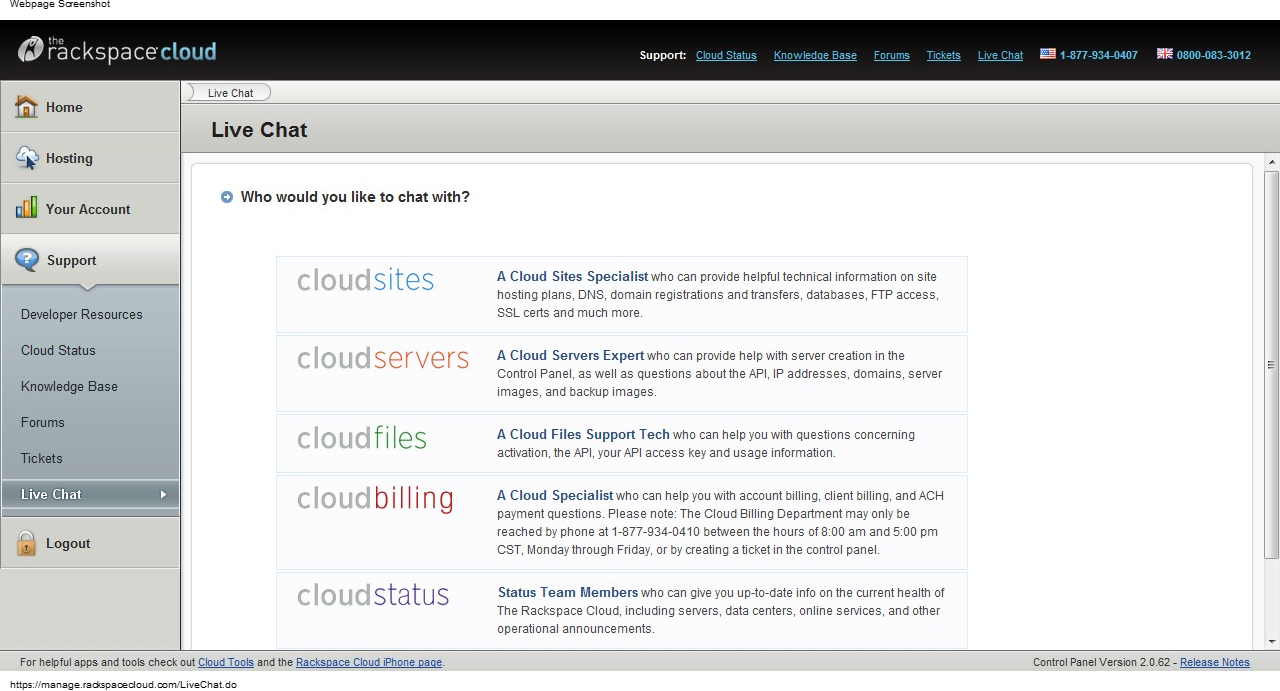The width and height of the screenshot is (1280, 691).
Task: Click the Rackspace Cloud logo
Action: [117, 51]
